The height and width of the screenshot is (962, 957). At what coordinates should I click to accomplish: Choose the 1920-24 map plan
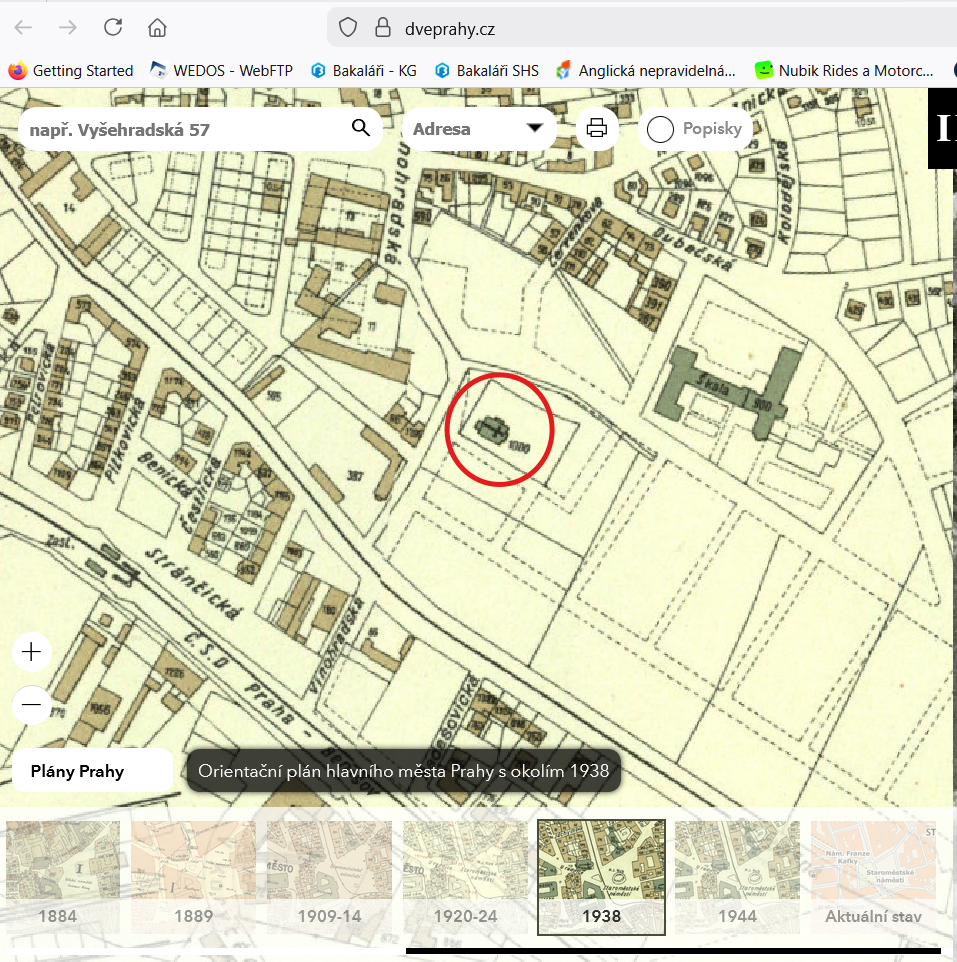tap(464, 876)
